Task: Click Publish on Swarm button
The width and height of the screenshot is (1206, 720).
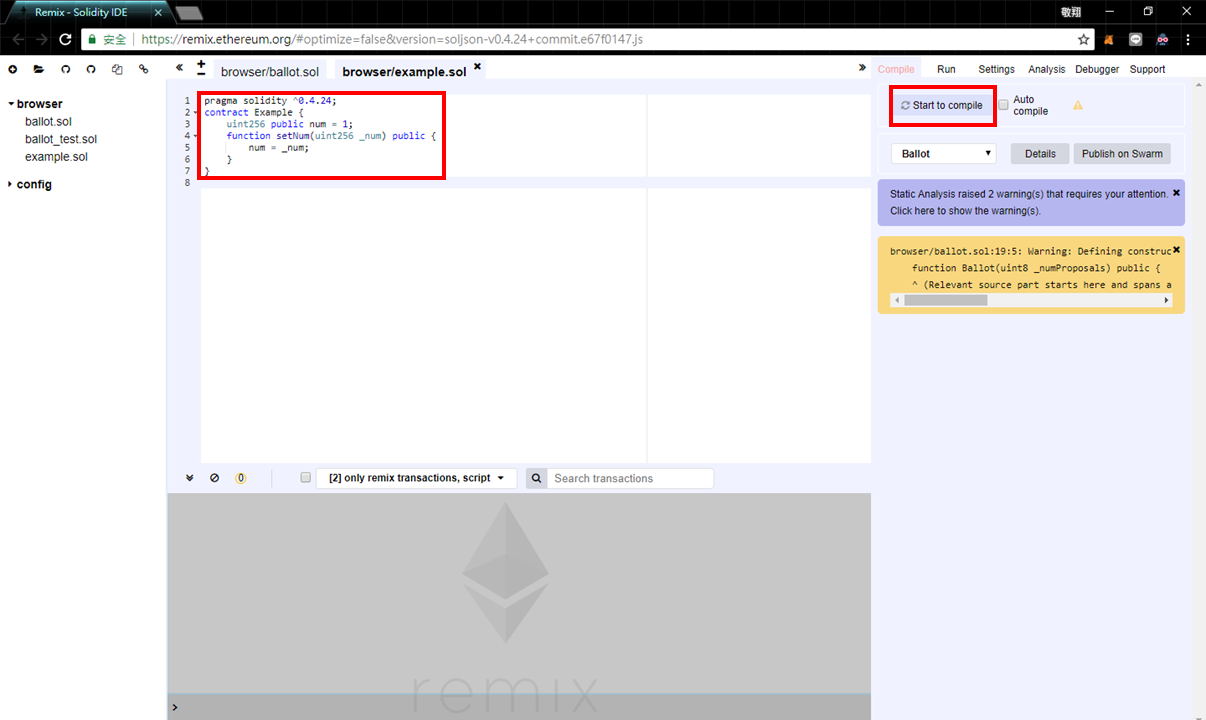Action: click(1122, 154)
